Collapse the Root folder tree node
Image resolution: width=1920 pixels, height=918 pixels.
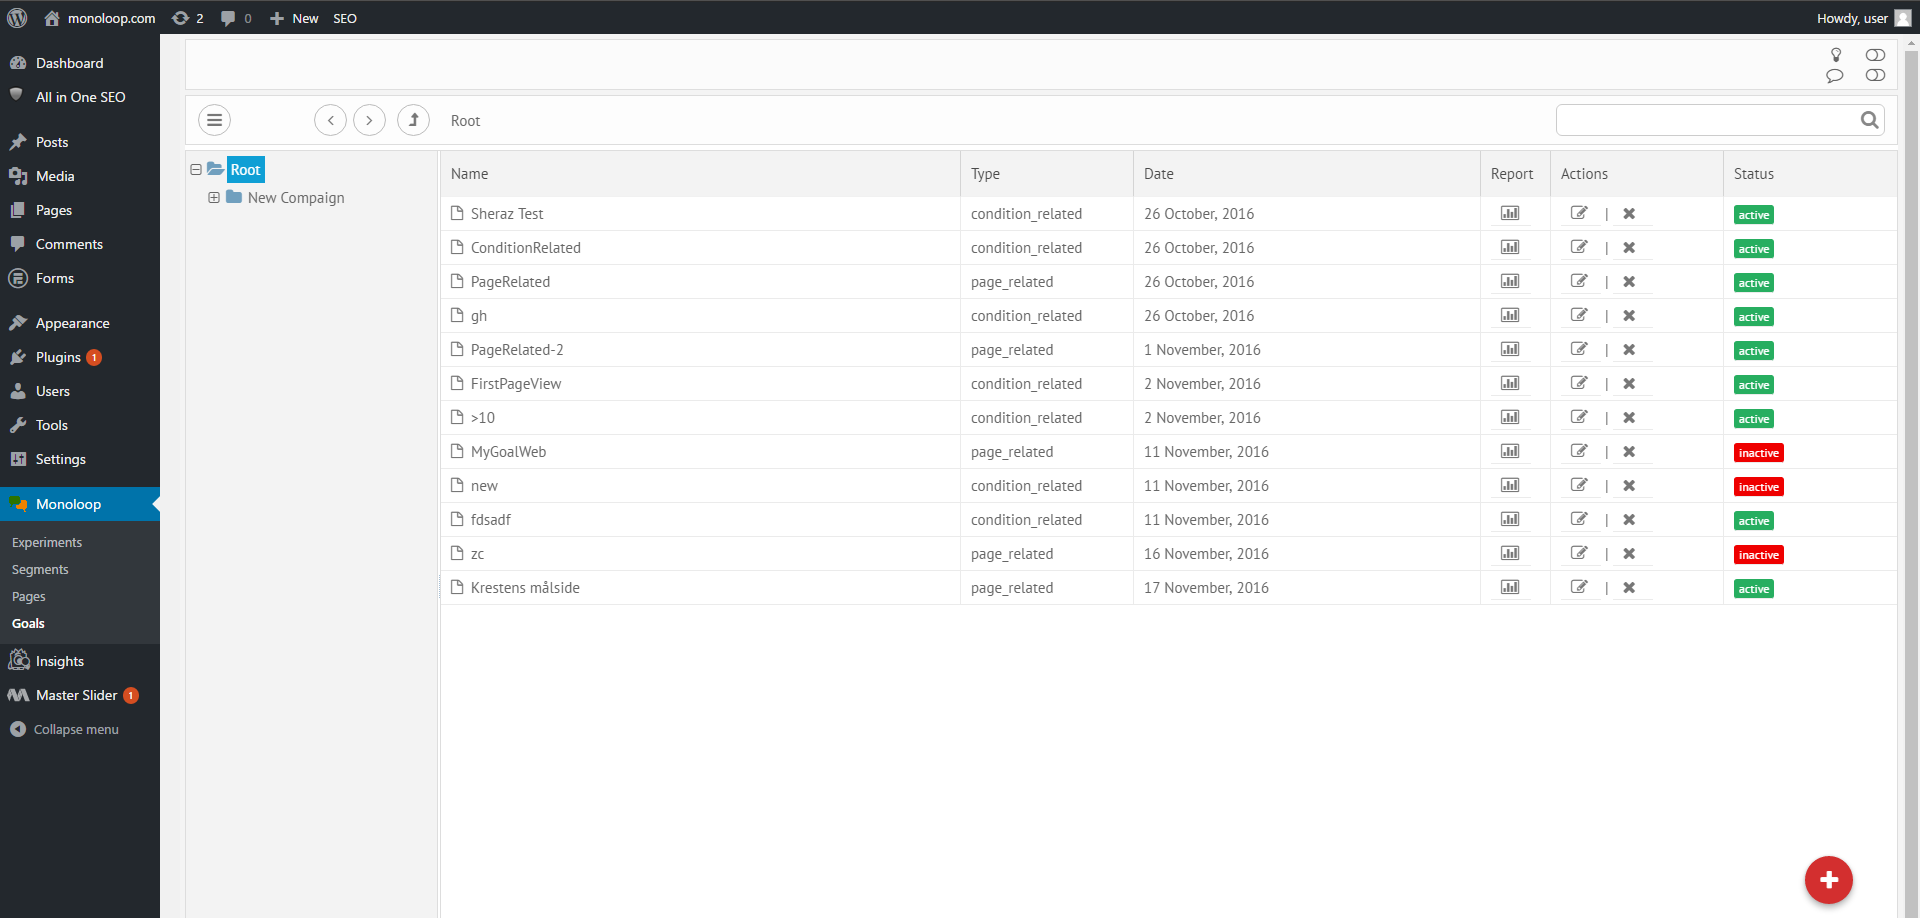(196, 170)
